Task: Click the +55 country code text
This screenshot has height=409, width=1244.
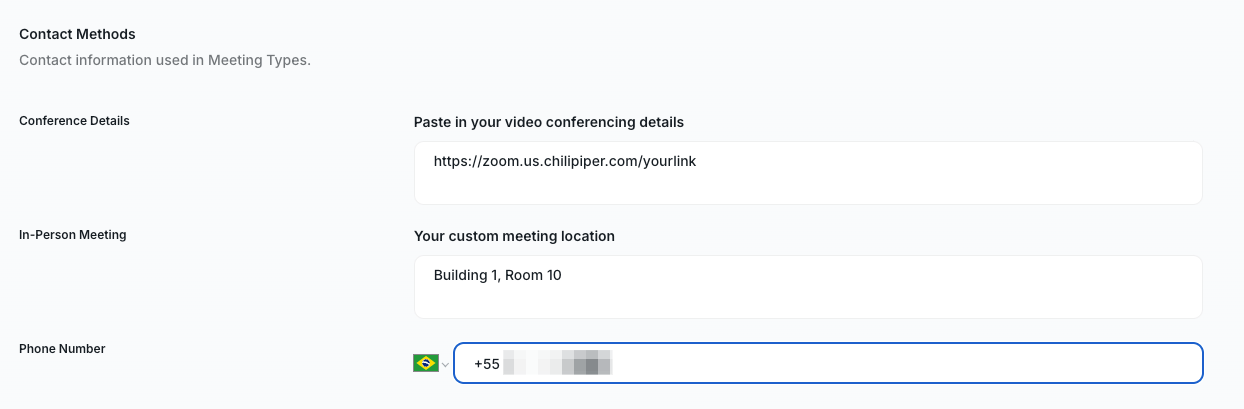Action: pos(487,364)
